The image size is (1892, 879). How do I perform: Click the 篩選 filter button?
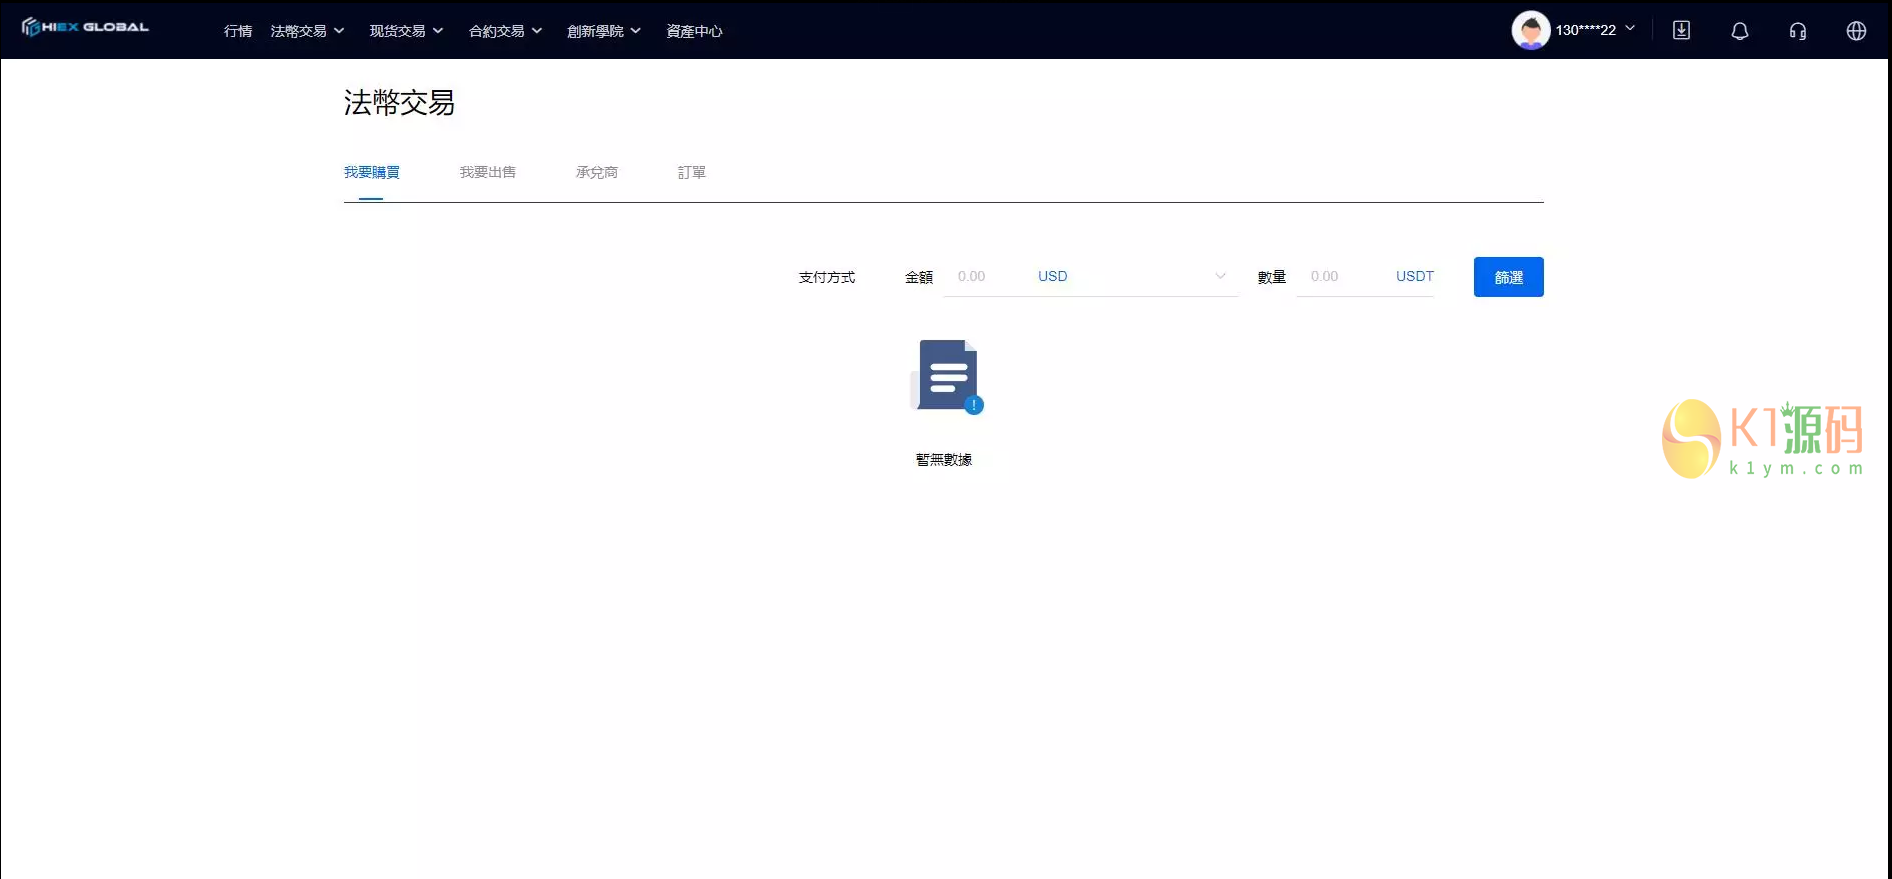click(x=1508, y=277)
